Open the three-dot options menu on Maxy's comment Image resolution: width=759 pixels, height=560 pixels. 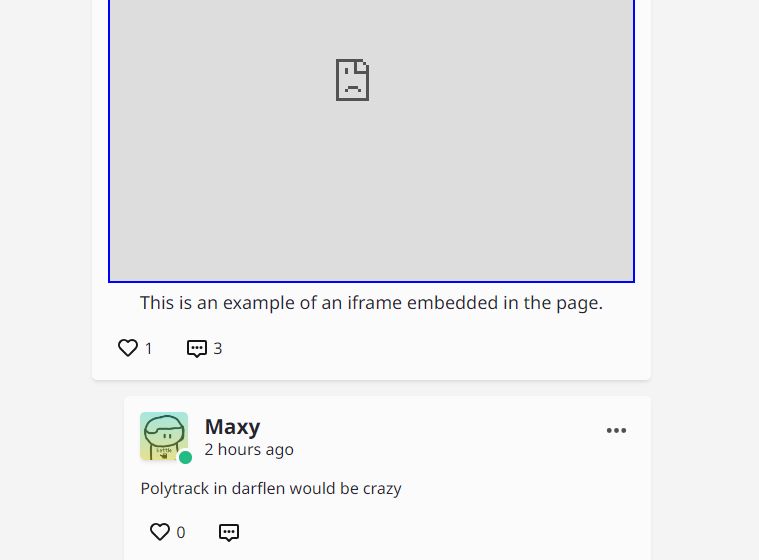tap(616, 430)
